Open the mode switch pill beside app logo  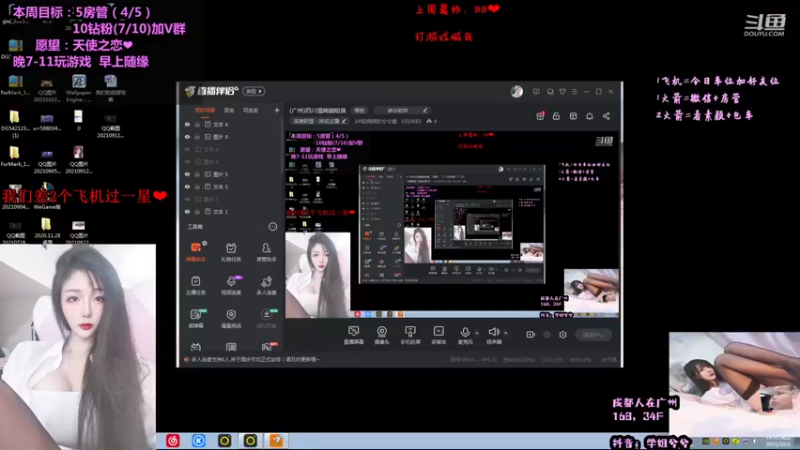pos(254,91)
